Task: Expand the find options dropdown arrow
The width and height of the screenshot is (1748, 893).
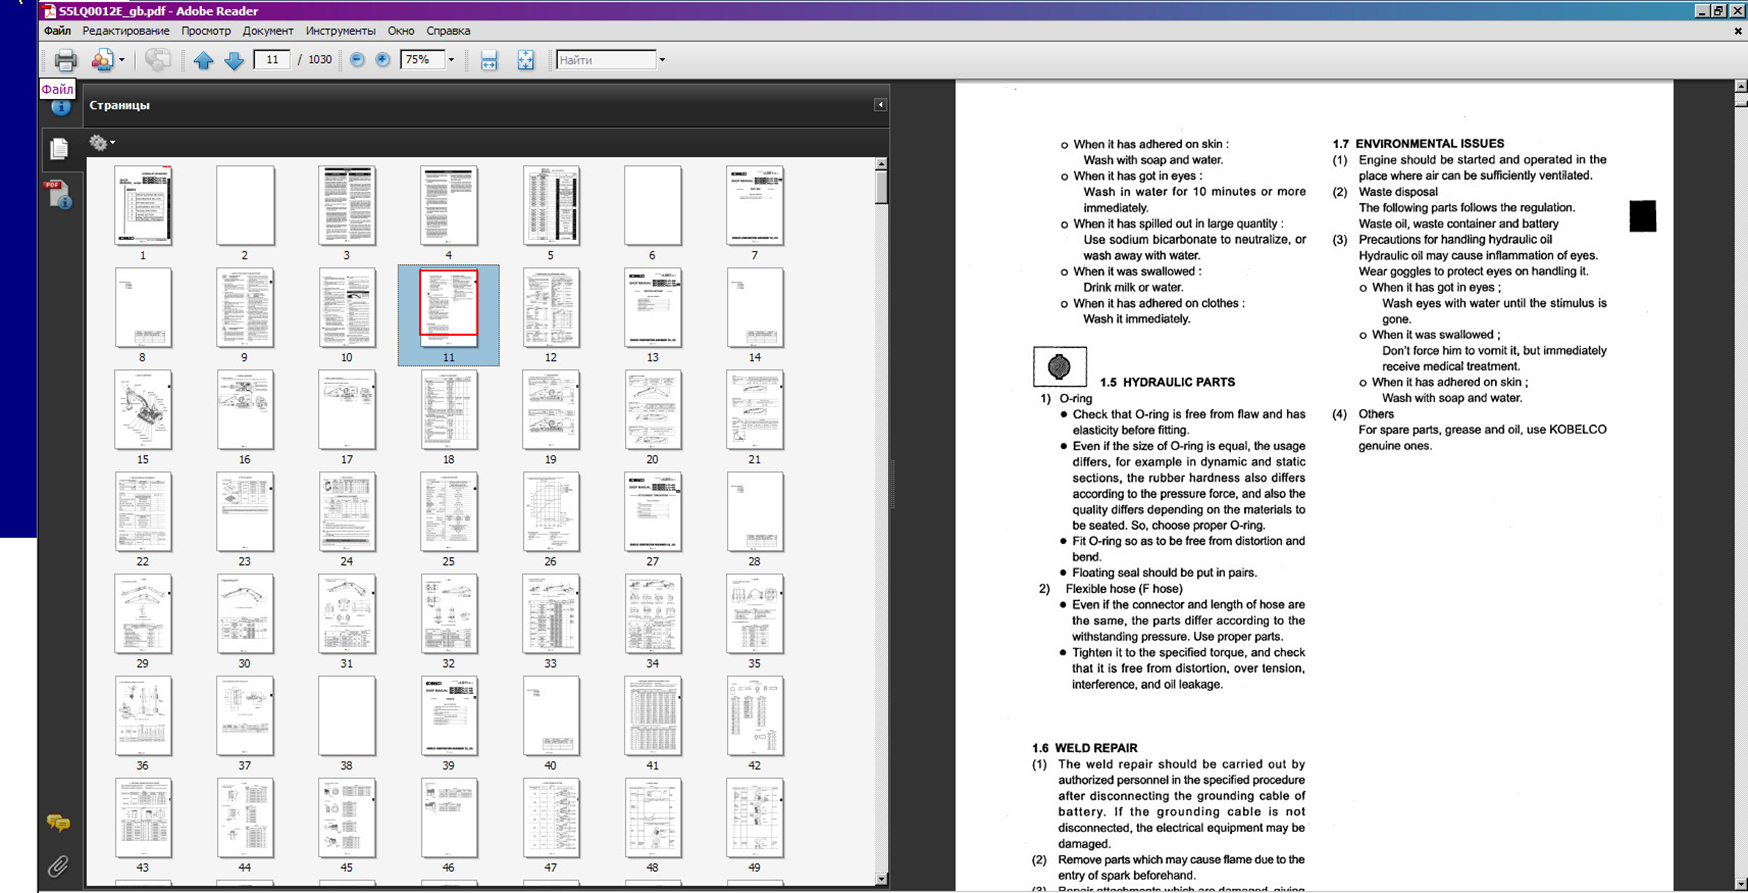Action: (x=662, y=60)
